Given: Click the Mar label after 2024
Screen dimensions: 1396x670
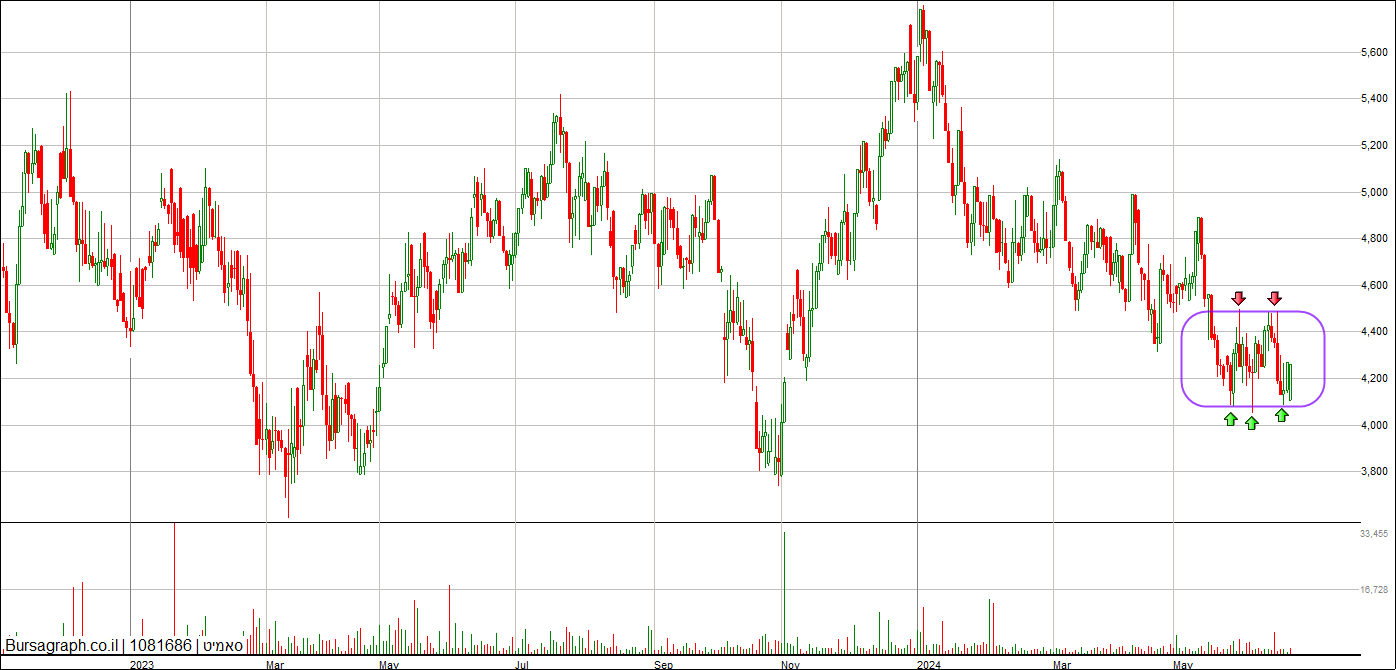Looking at the screenshot, I should [1063, 664].
